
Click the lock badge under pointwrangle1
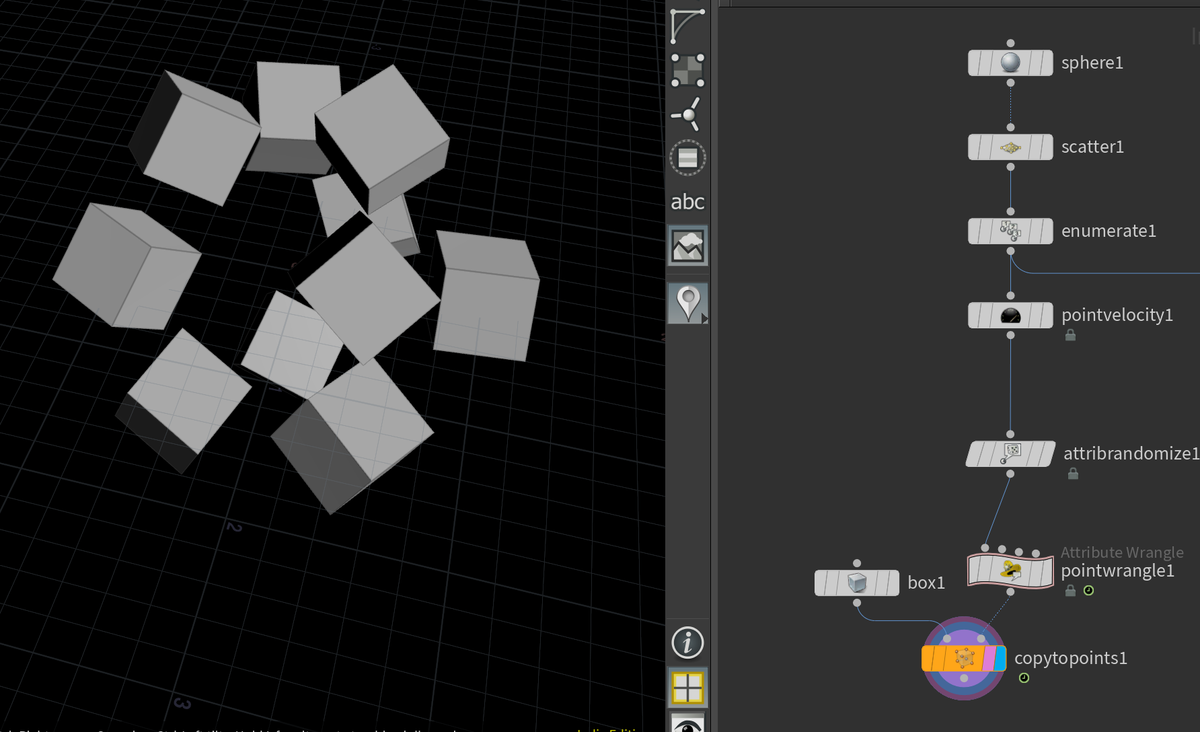tap(1070, 591)
